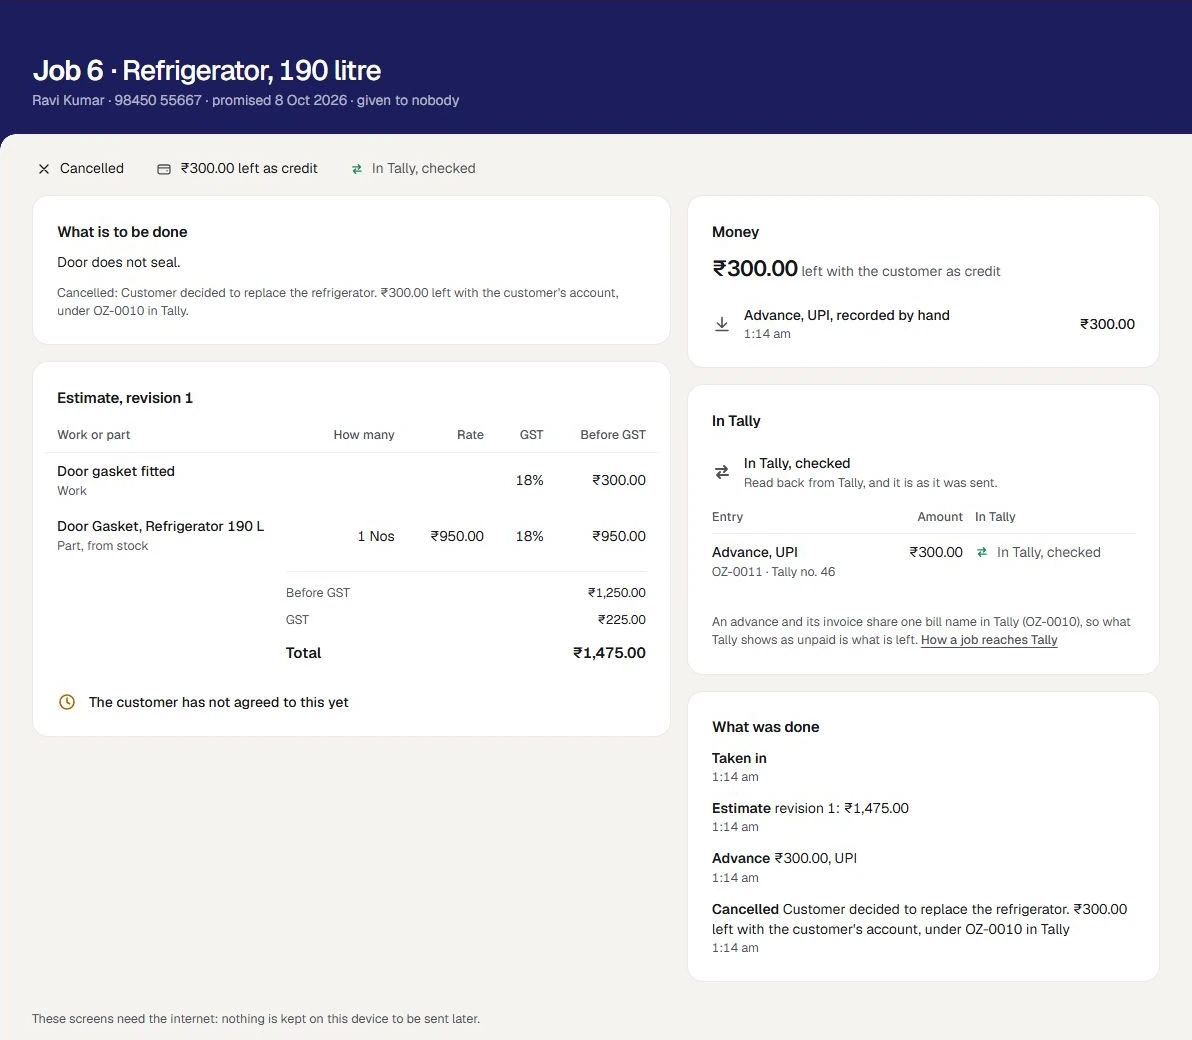Click the ₹300.00 amount in Door gasket fitted row
Image resolution: width=1192 pixels, height=1040 pixels.
[x=619, y=480]
